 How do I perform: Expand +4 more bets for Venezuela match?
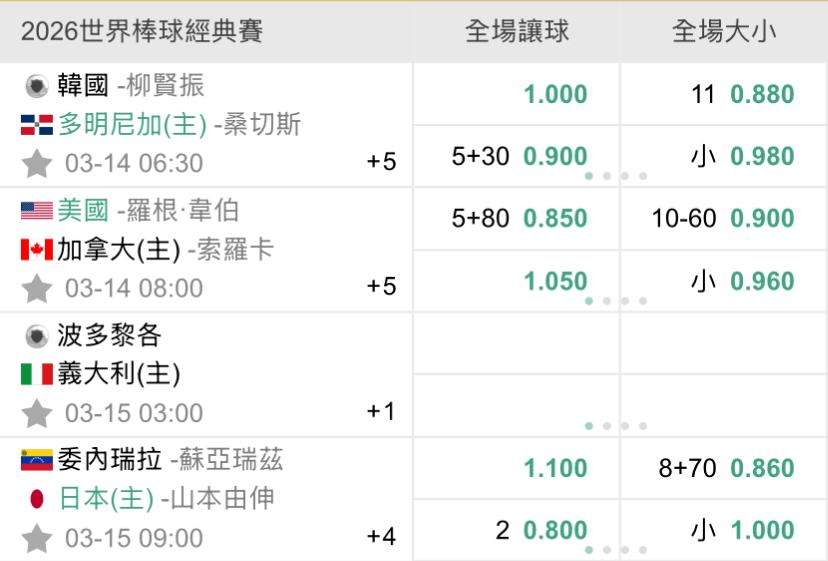(x=381, y=537)
